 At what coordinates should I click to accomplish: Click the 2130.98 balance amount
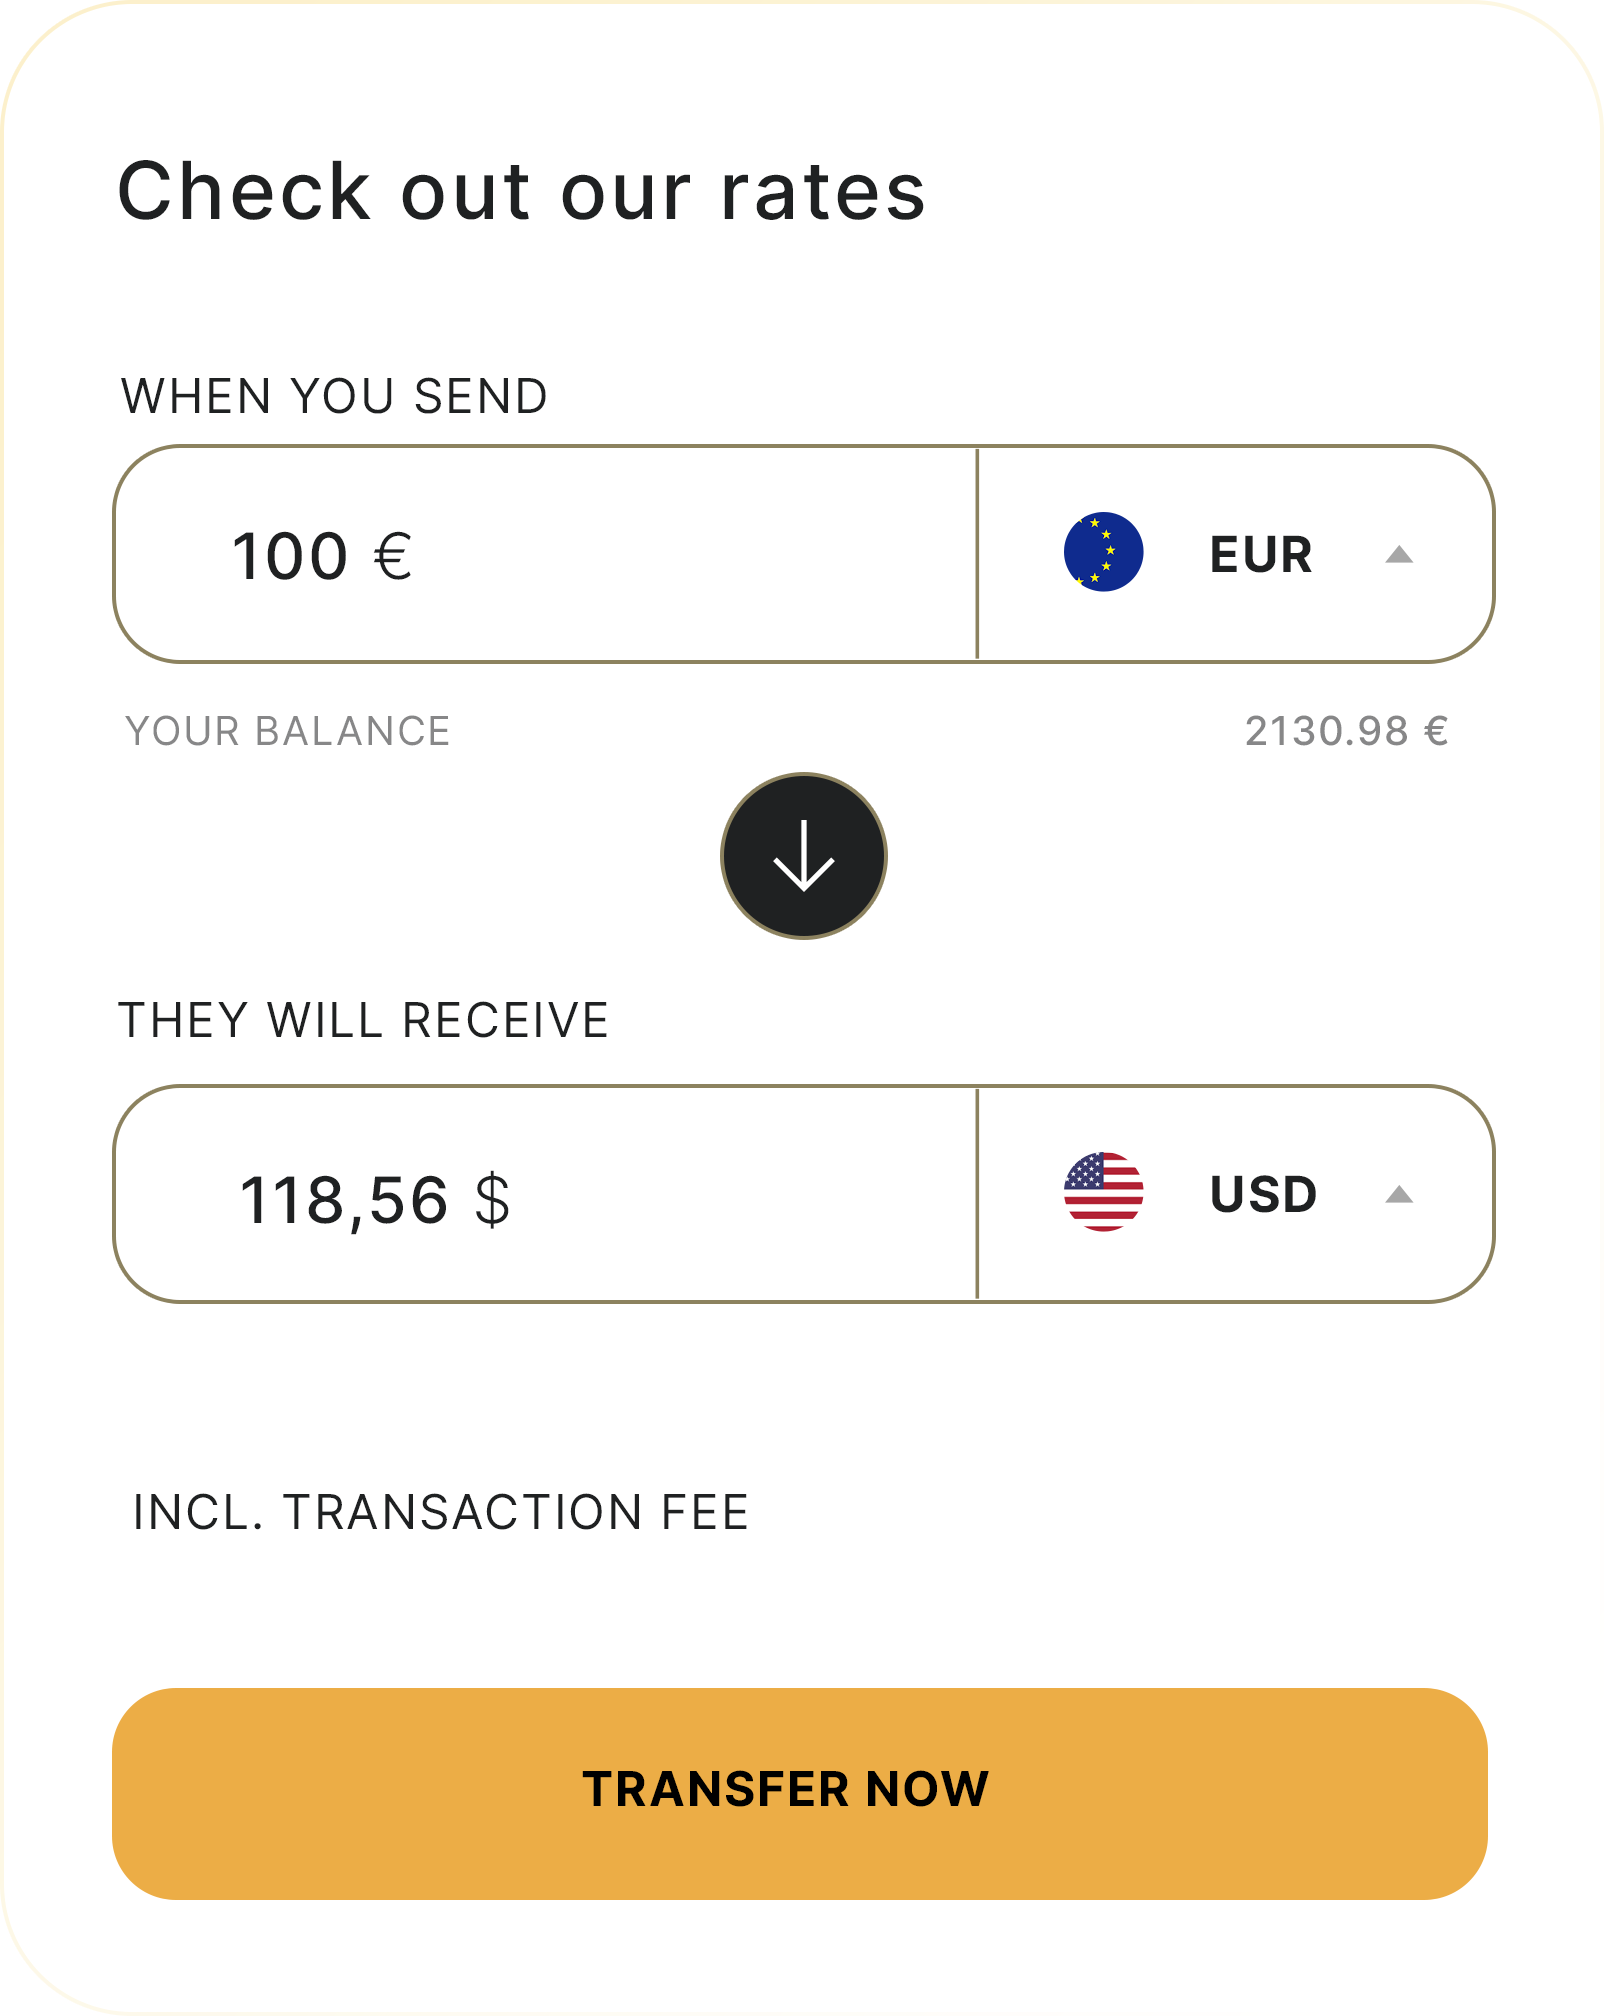(x=1326, y=731)
